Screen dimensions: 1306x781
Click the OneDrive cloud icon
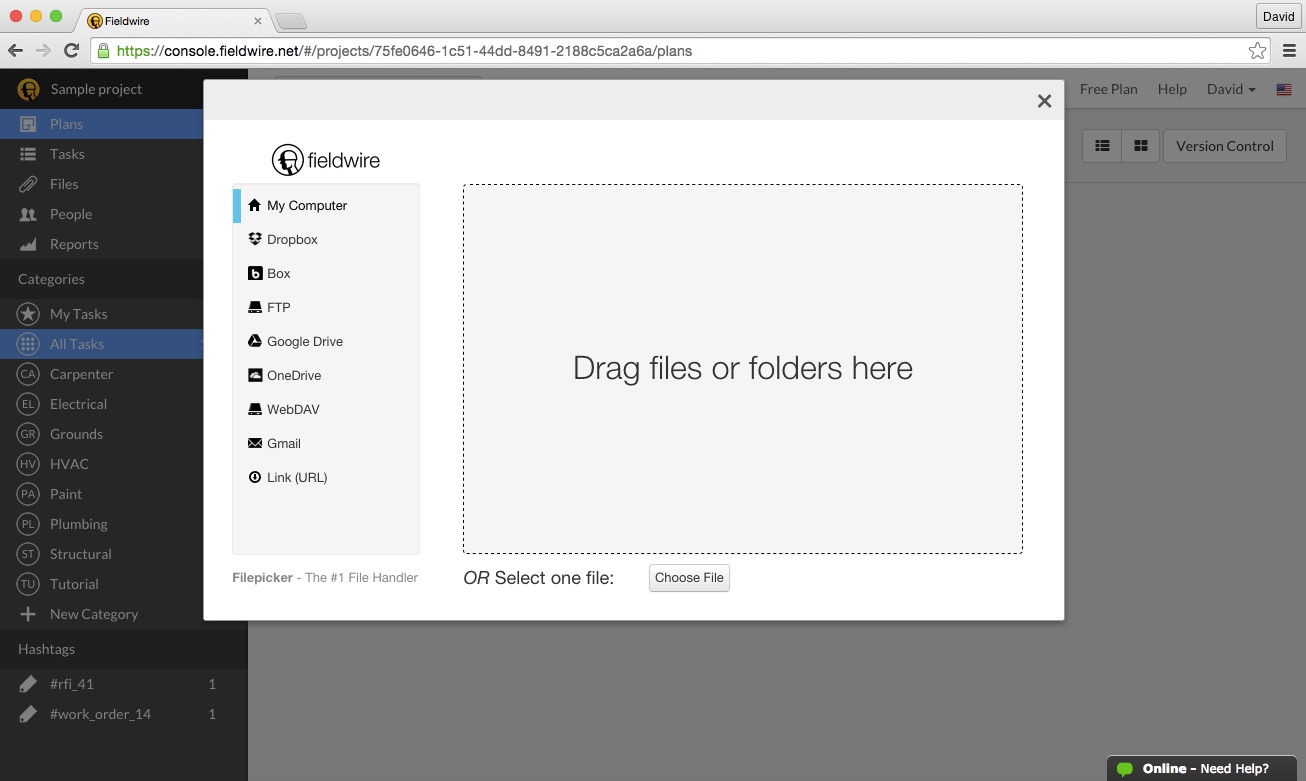(254, 375)
